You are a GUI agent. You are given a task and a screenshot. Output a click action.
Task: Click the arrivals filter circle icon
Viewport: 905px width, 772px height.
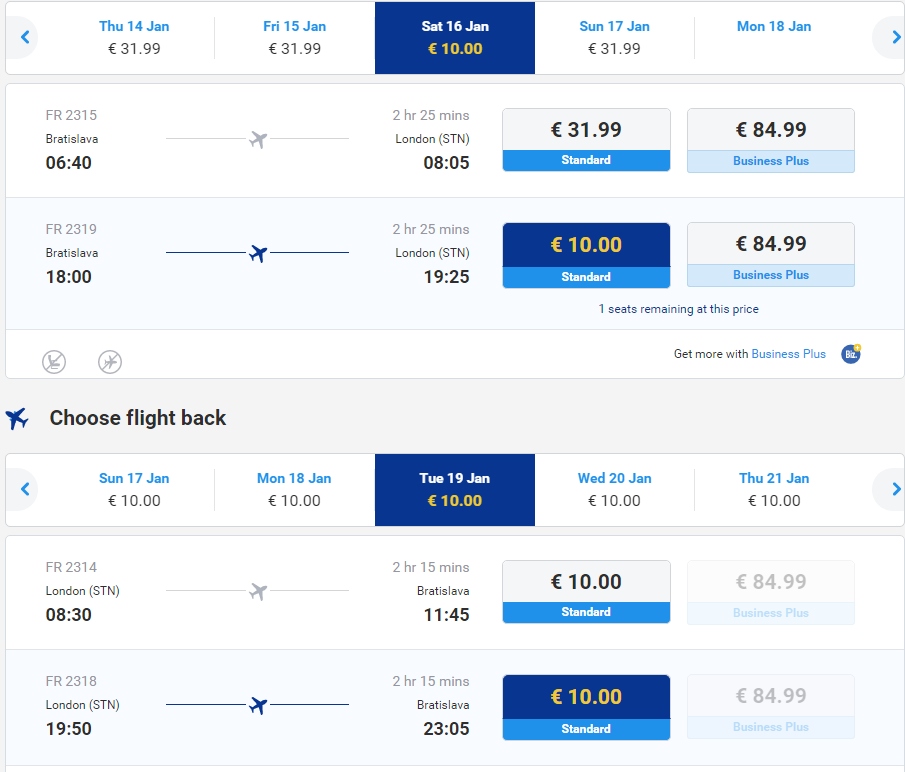[x=54, y=362]
